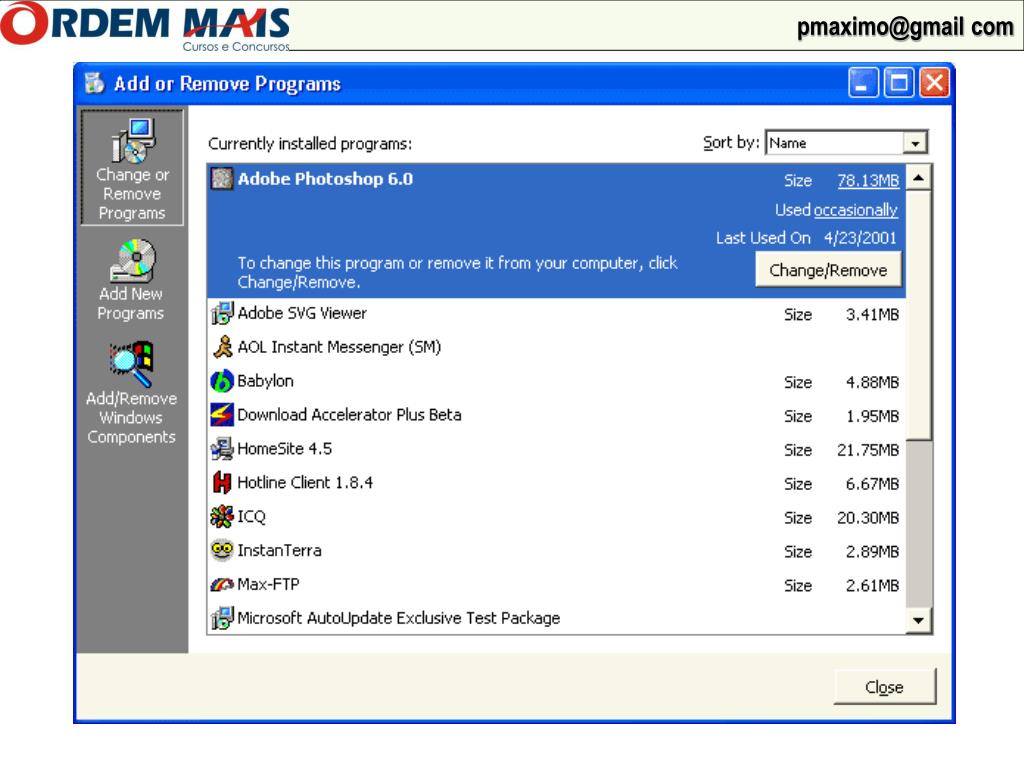Click the 20.30MB size value
This screenshot has height=768, width=1024.
point(868,519)
